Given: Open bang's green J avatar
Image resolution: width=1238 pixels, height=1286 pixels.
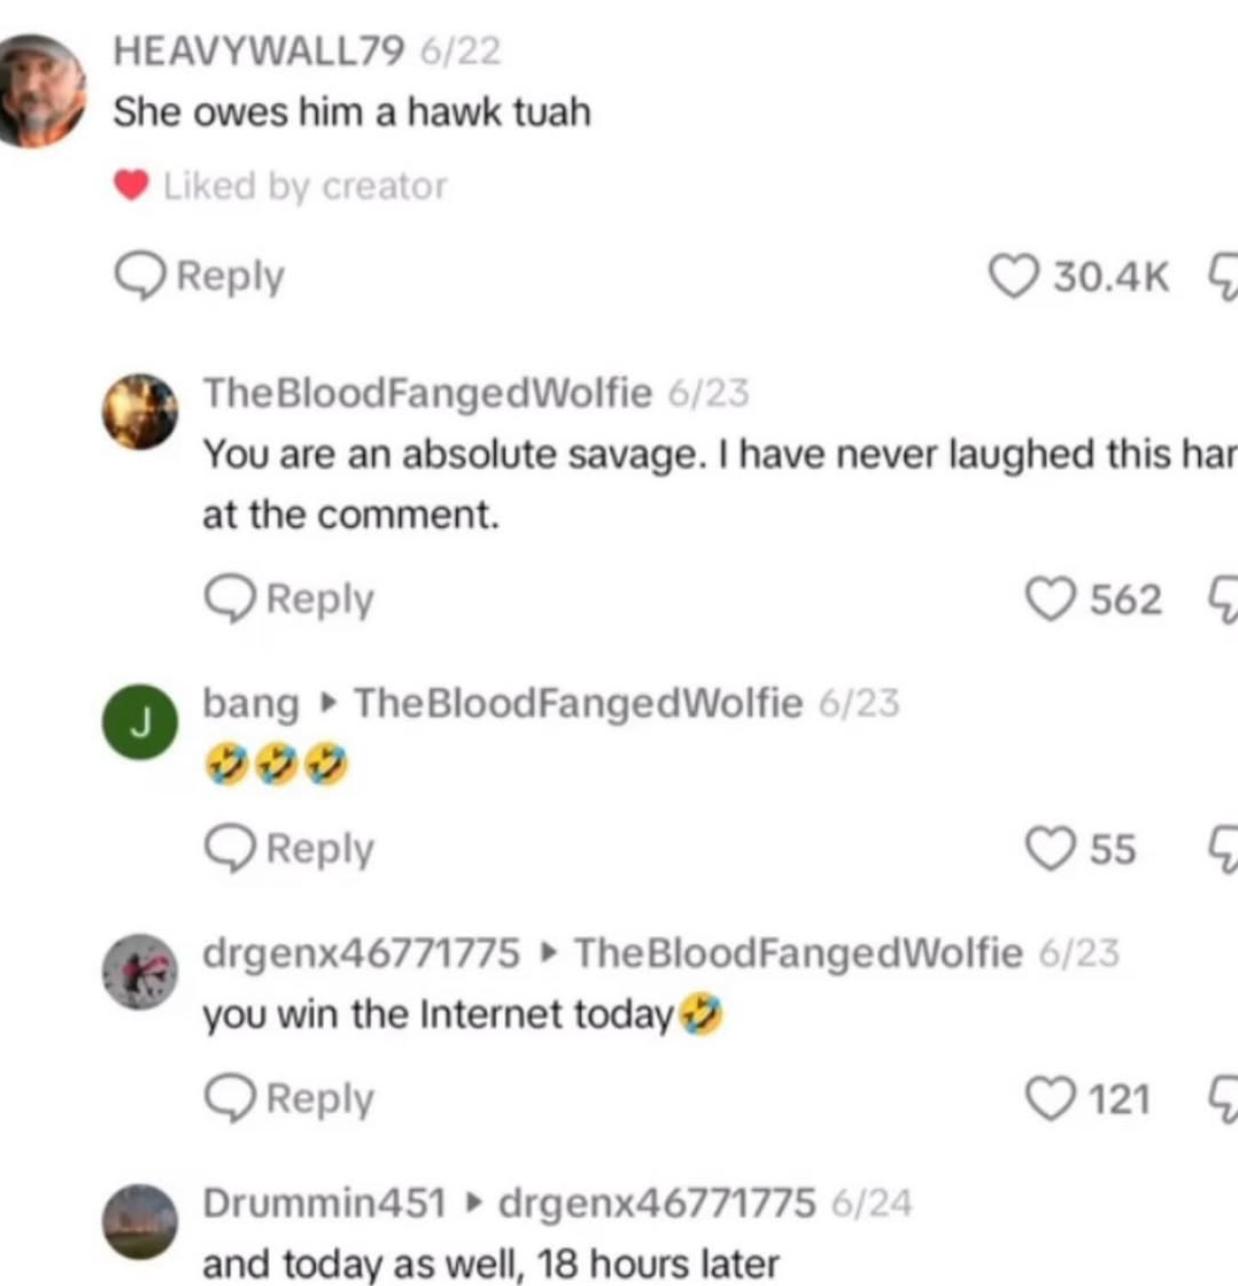Looking at the screenshot, I should click(140, 722).
